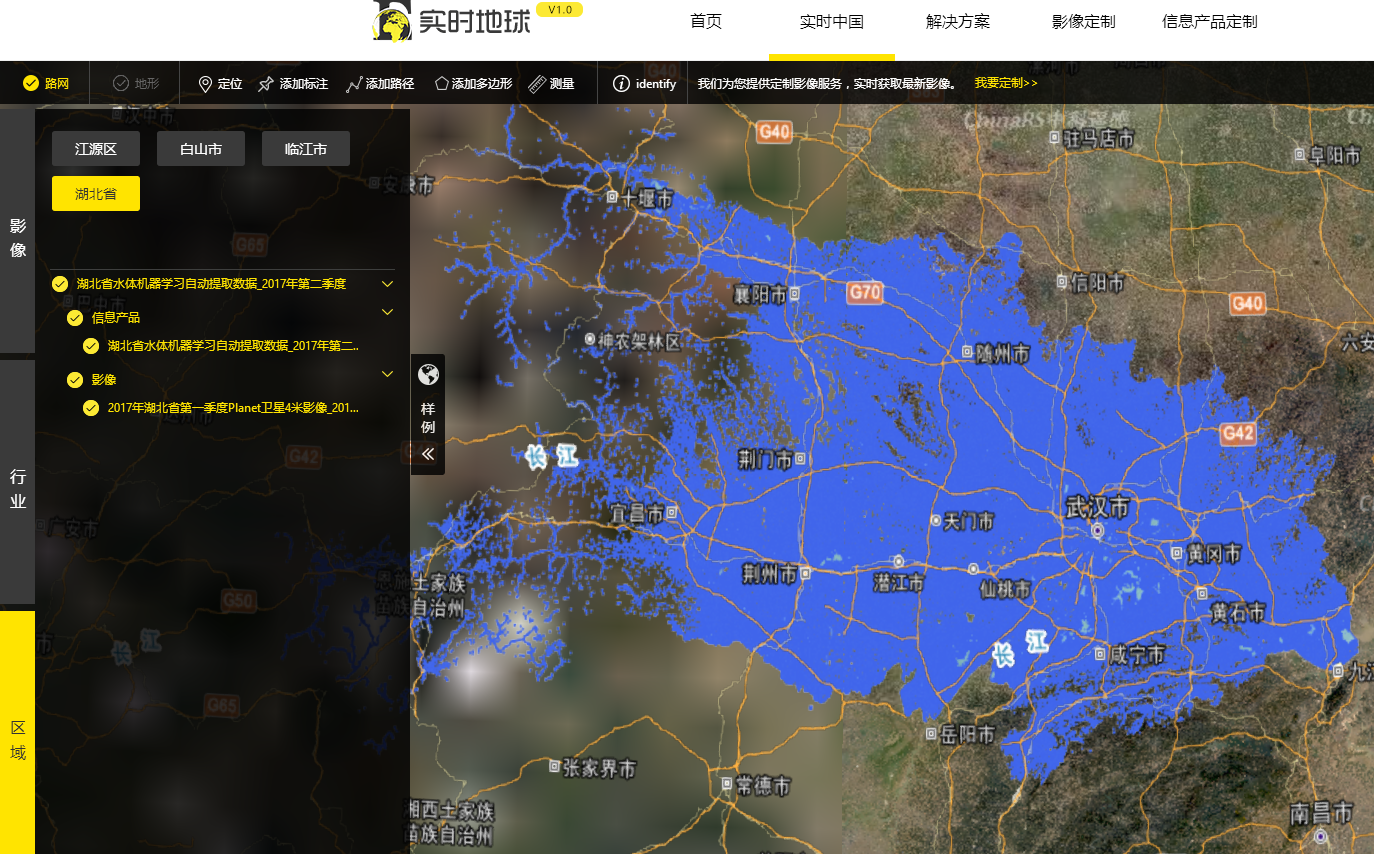The image size is (1374, 854).
Task: Uncheck the 湖北省水体机器学习自动提取数据_2017年第二... sub-layer checkbox
Action: (91, 346)
